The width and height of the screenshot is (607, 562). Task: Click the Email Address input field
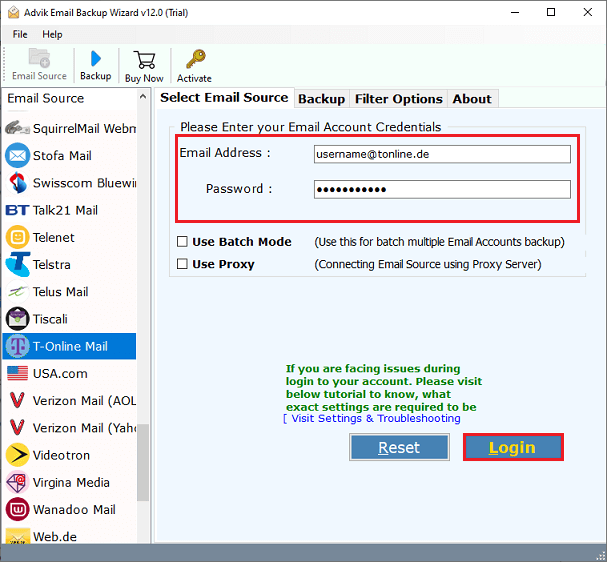pyautogui.click(x=442, y=154)
